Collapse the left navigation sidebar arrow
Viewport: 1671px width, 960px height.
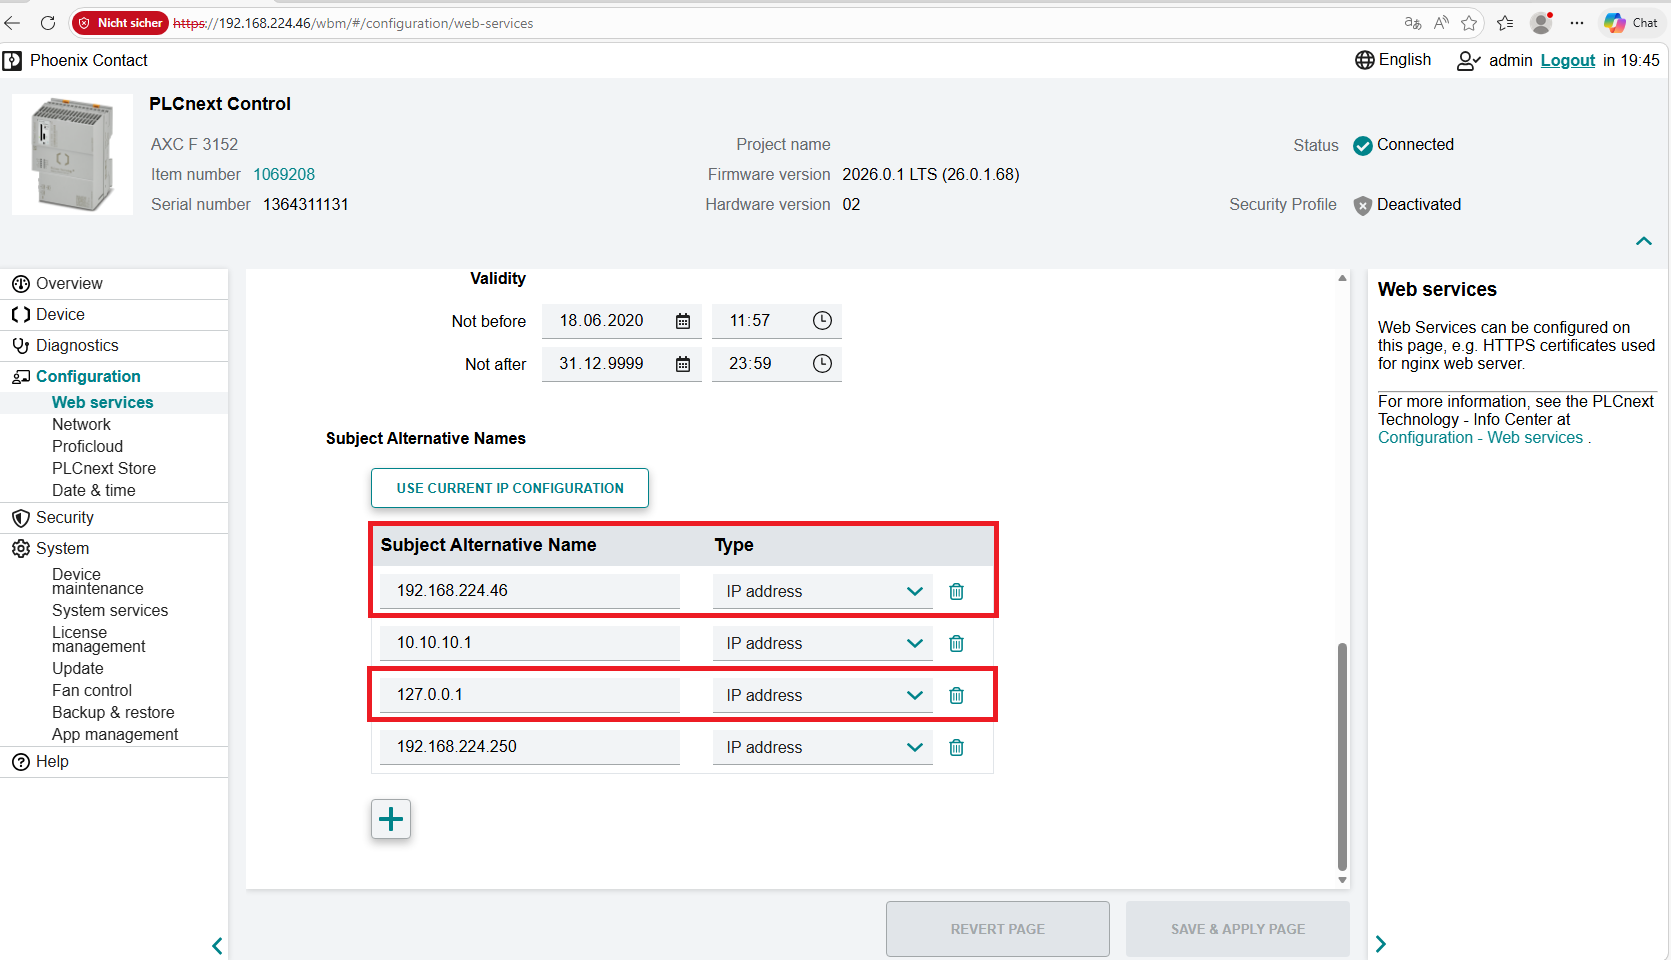click(217, 945)
